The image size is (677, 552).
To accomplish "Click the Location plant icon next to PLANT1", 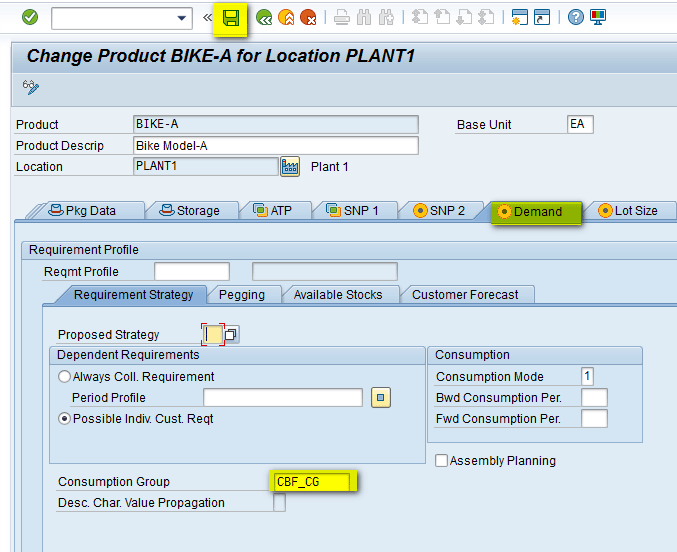I will (x=290, y=166).
